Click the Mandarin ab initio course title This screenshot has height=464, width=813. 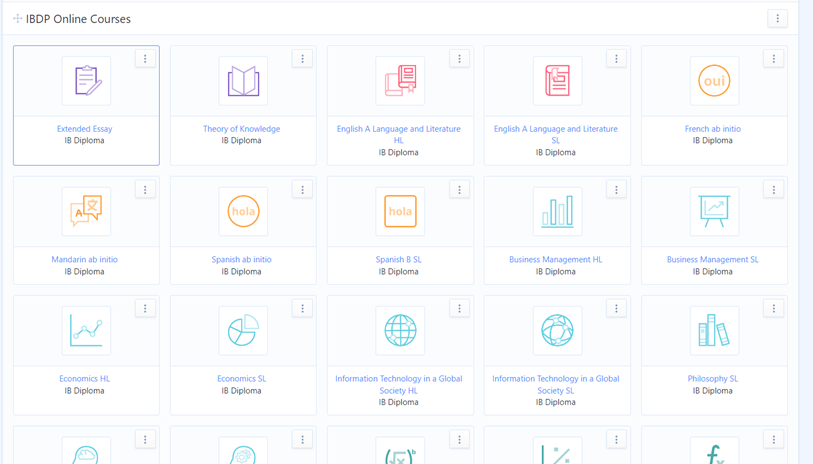pyautogui.click(x=84, y=260)
